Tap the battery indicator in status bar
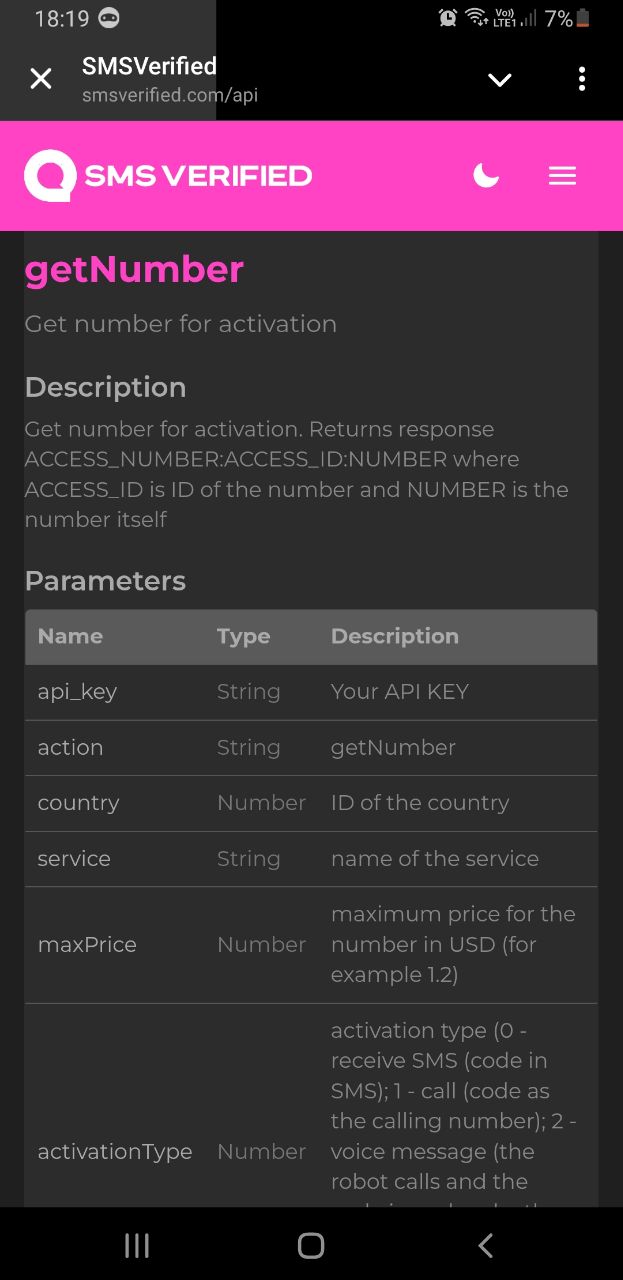This screenshot has width=623, height=1280. coord(583,19)
